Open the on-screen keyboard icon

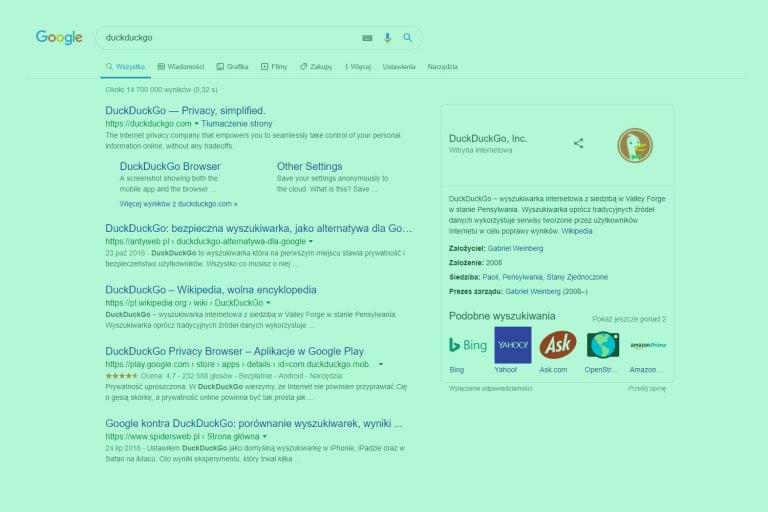click(x=367, y=38)
